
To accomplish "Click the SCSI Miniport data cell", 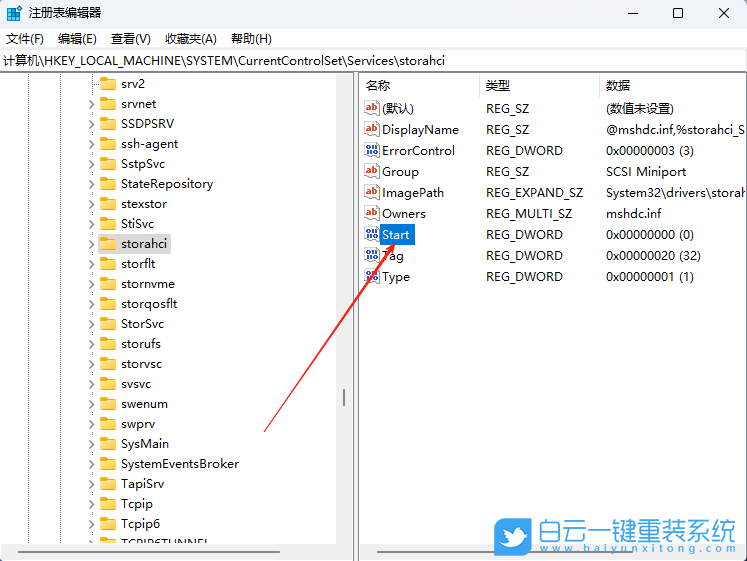I will click(646, 172).
